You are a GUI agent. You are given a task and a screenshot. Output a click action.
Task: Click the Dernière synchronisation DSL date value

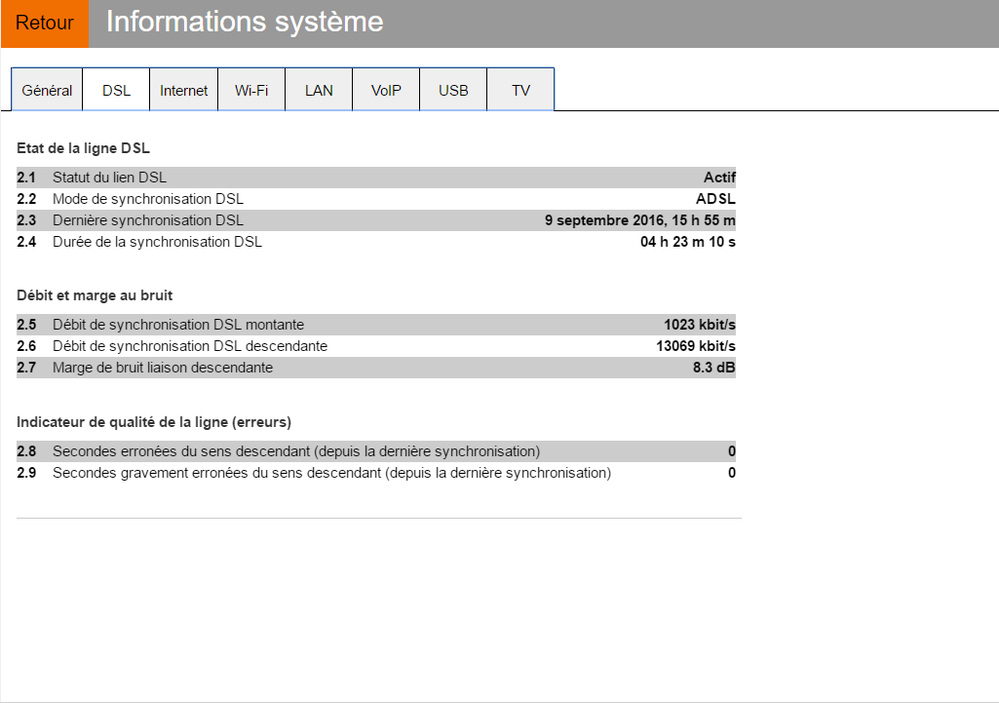pos(640,220)
